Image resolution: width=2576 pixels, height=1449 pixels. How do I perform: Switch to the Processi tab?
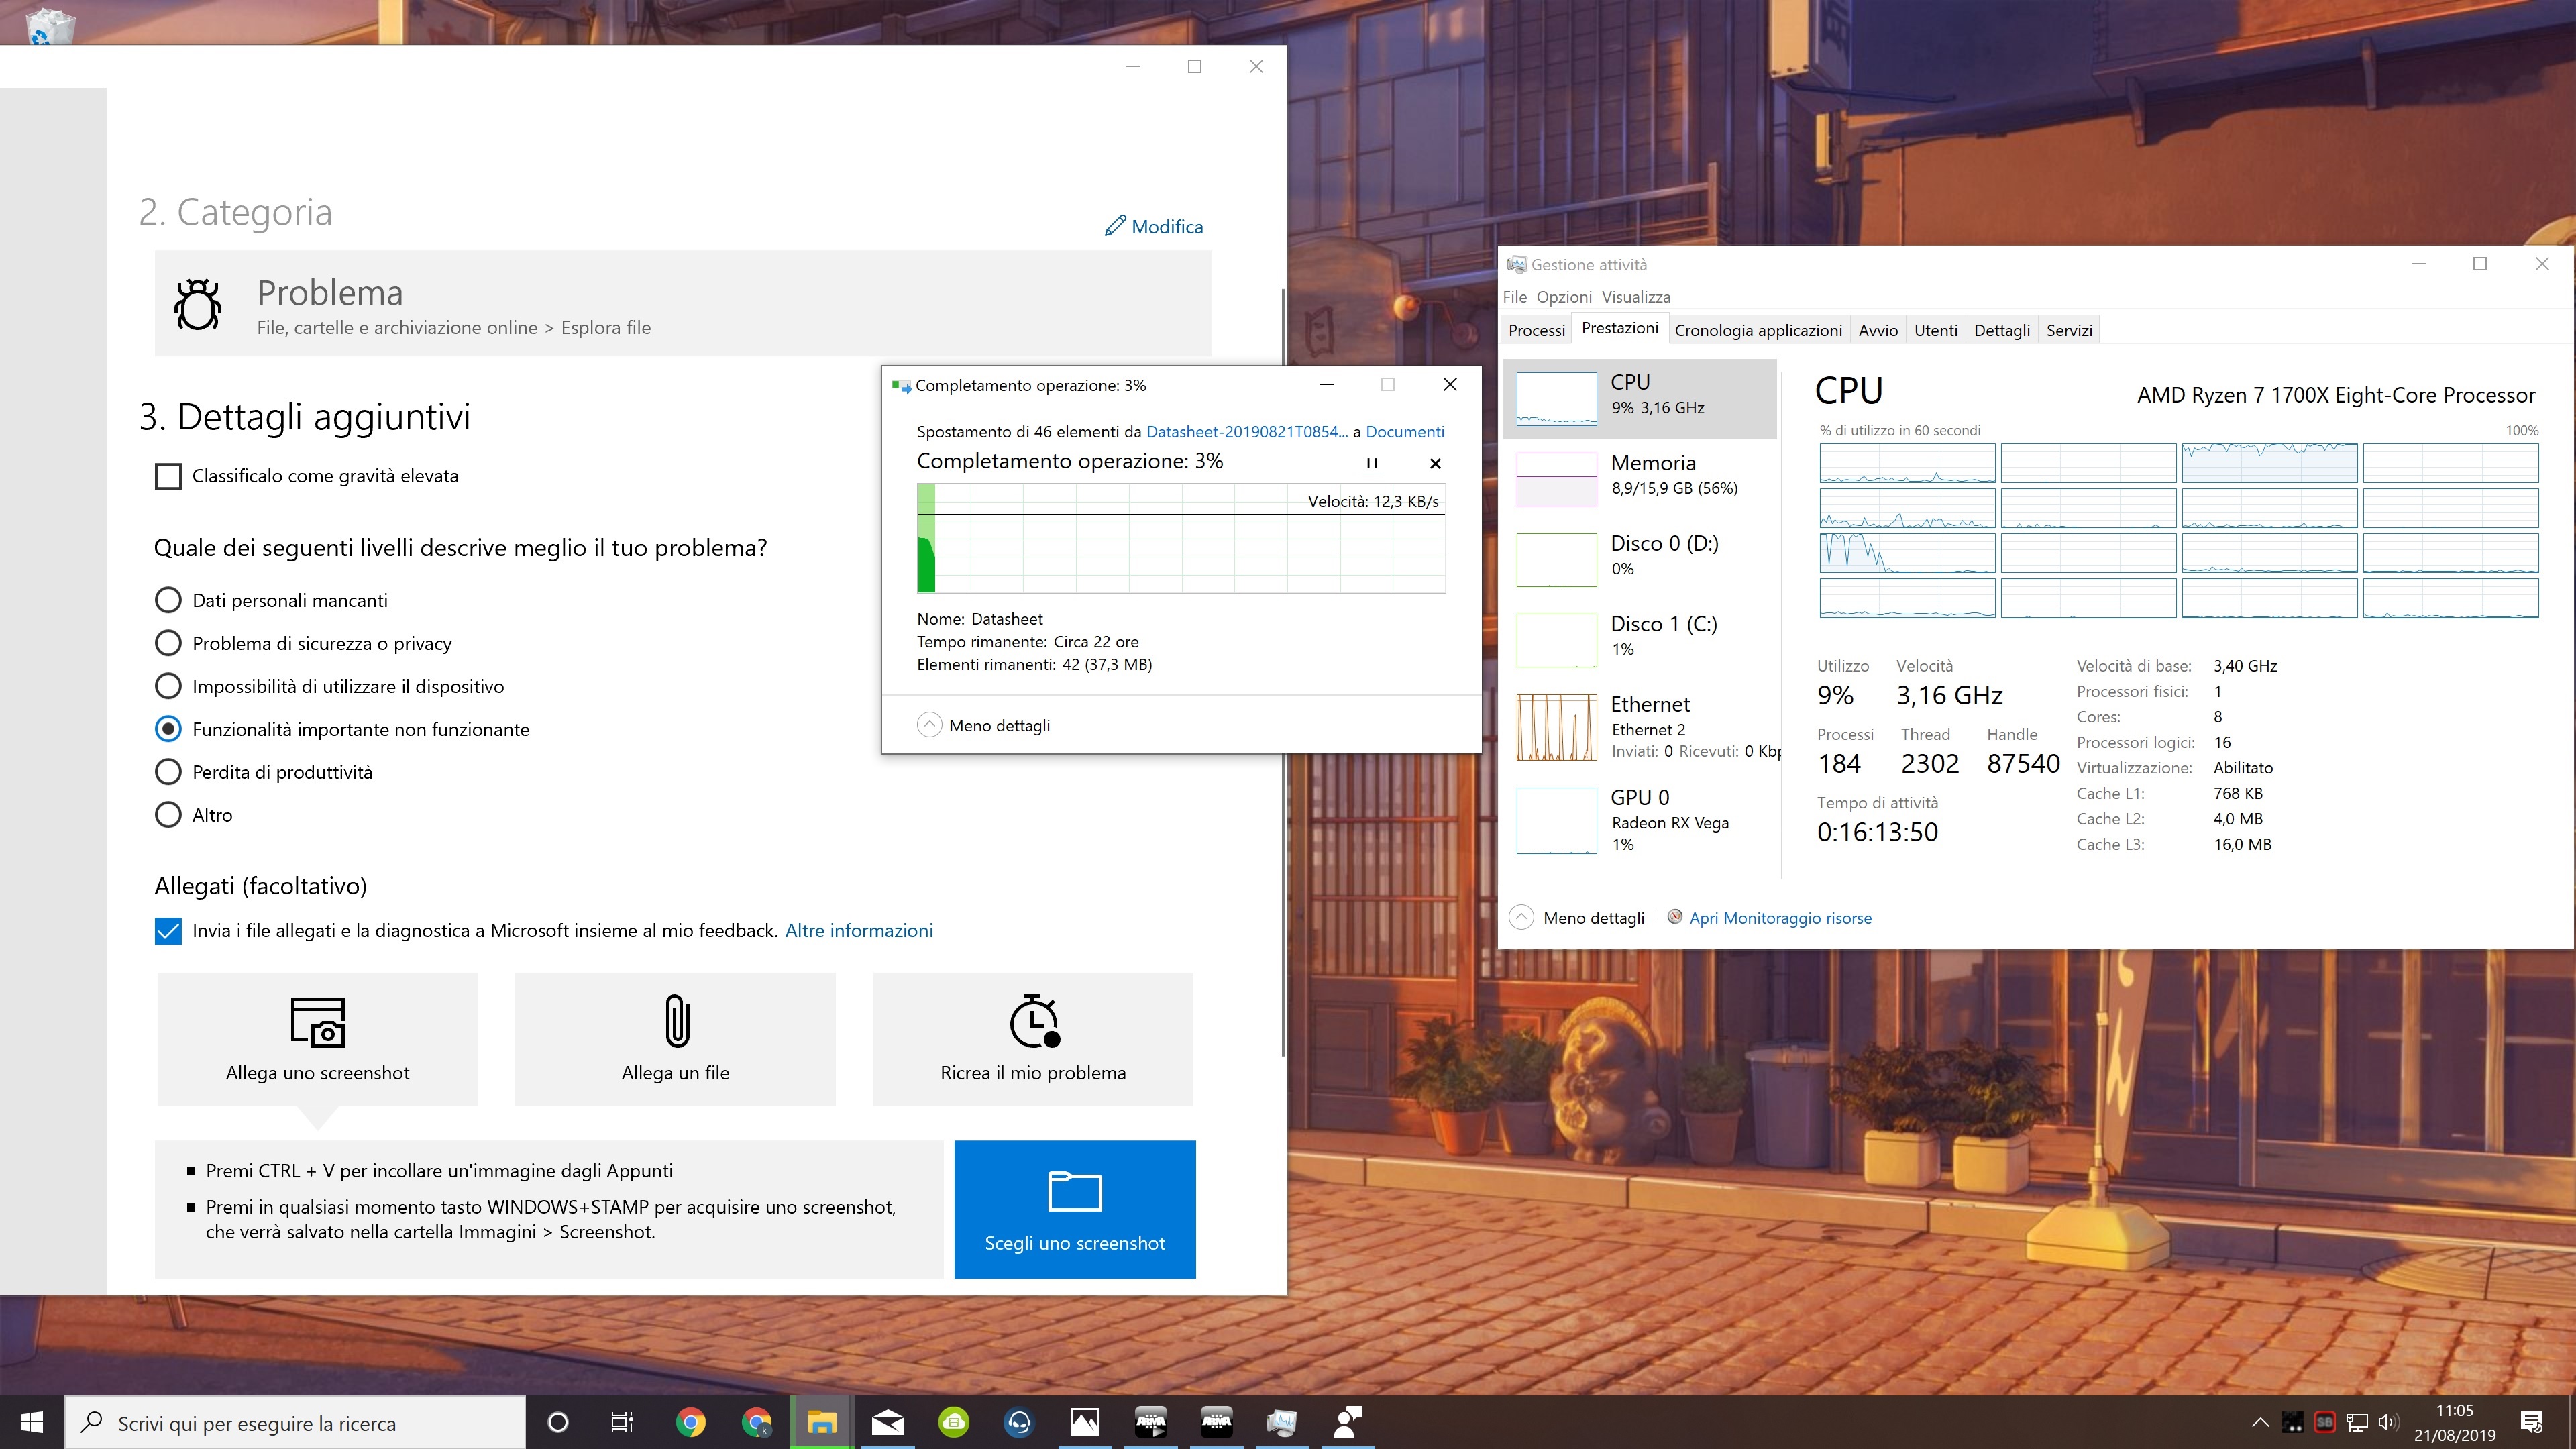click(1536, 330)
